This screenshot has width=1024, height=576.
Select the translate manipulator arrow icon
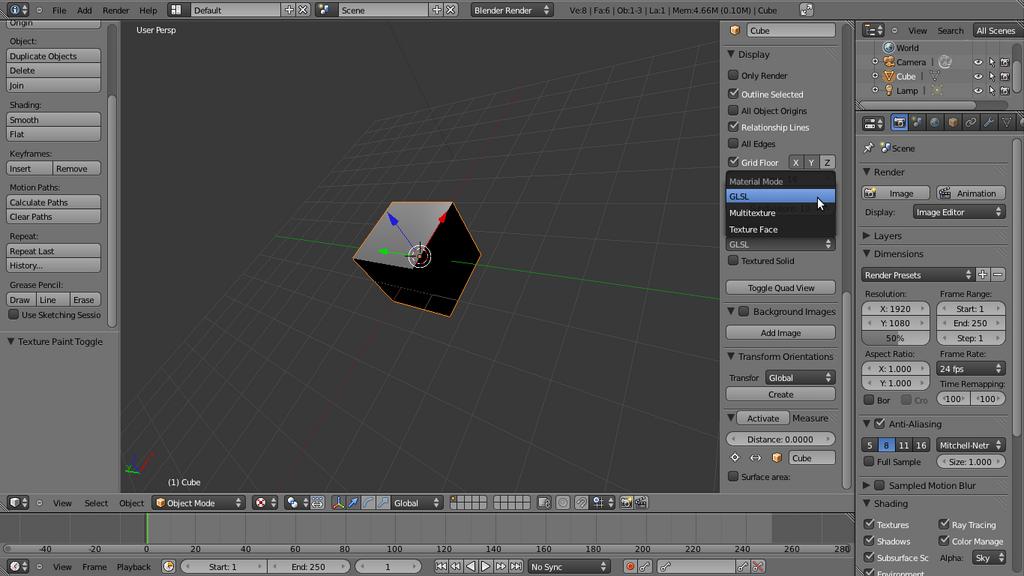pos(353,503)
